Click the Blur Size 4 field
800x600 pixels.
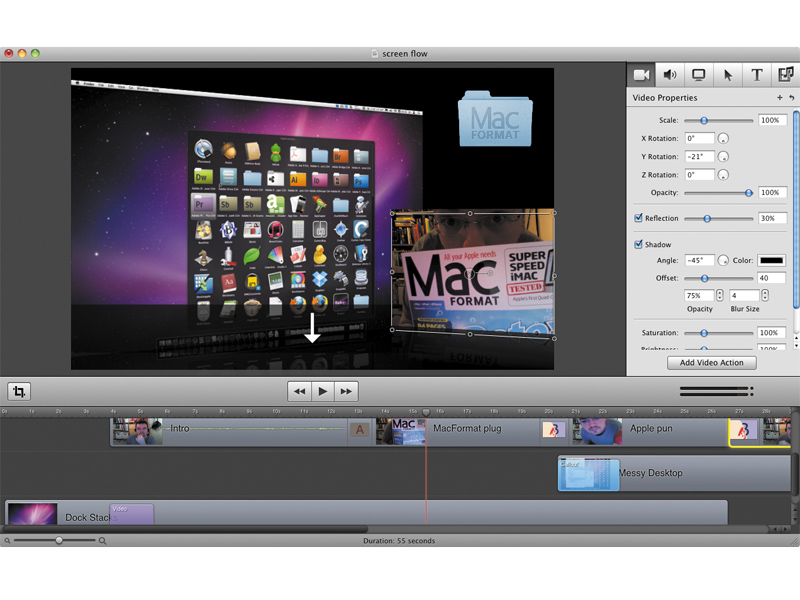(744, 295)
